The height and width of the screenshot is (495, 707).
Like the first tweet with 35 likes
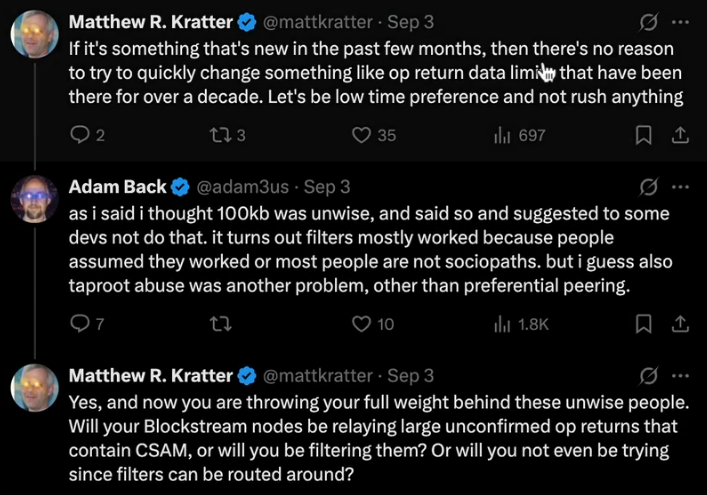pyautogui.click(x=362, y=135)
